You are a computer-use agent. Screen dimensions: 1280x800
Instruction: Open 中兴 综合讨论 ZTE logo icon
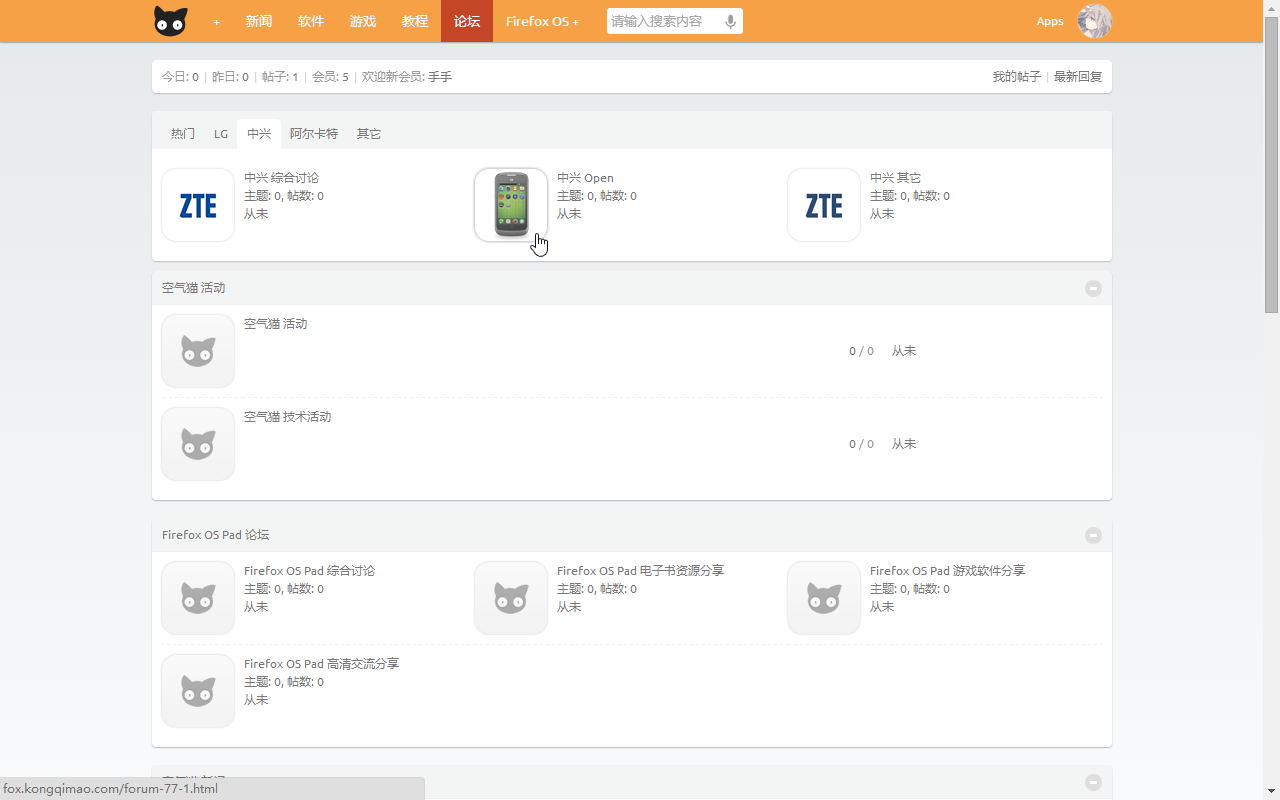click(x=198, y=205)
